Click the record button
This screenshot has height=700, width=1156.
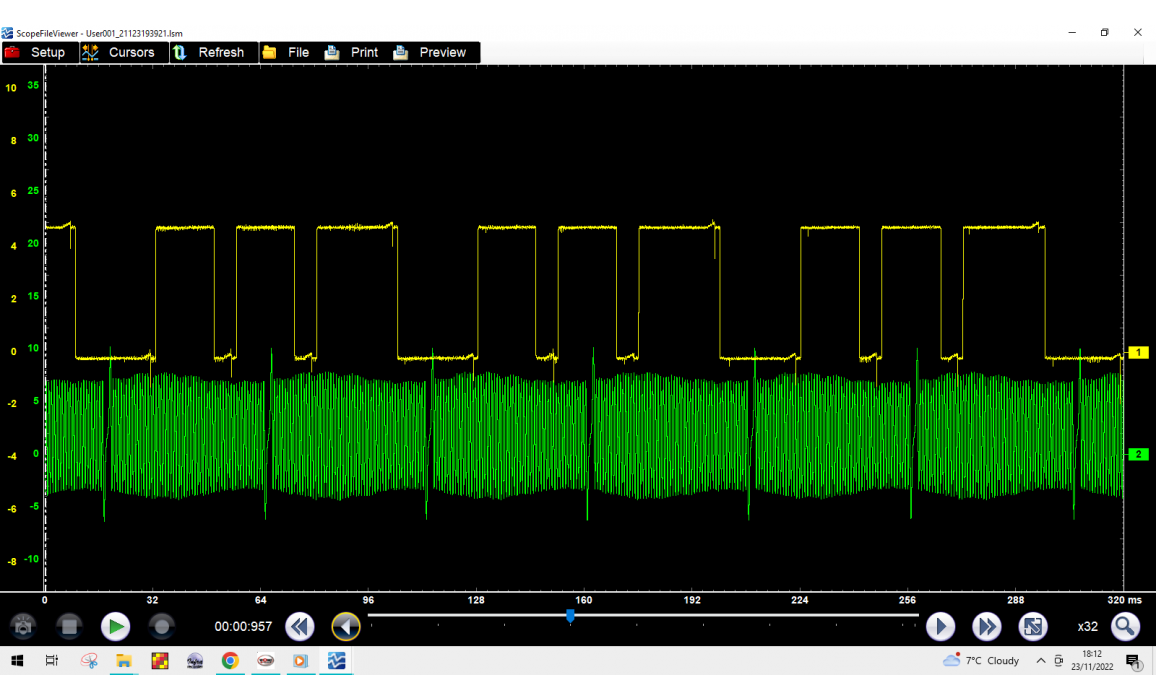[162, 627]
